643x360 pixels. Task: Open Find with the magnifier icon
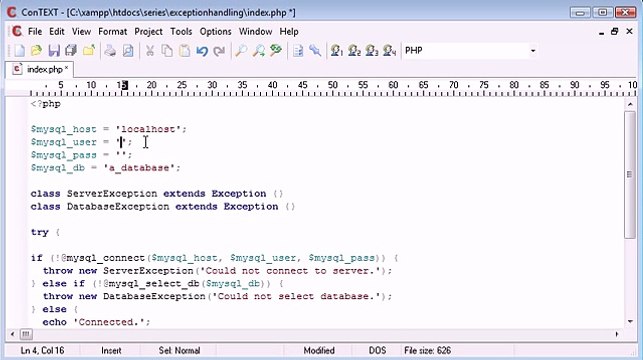241,51
